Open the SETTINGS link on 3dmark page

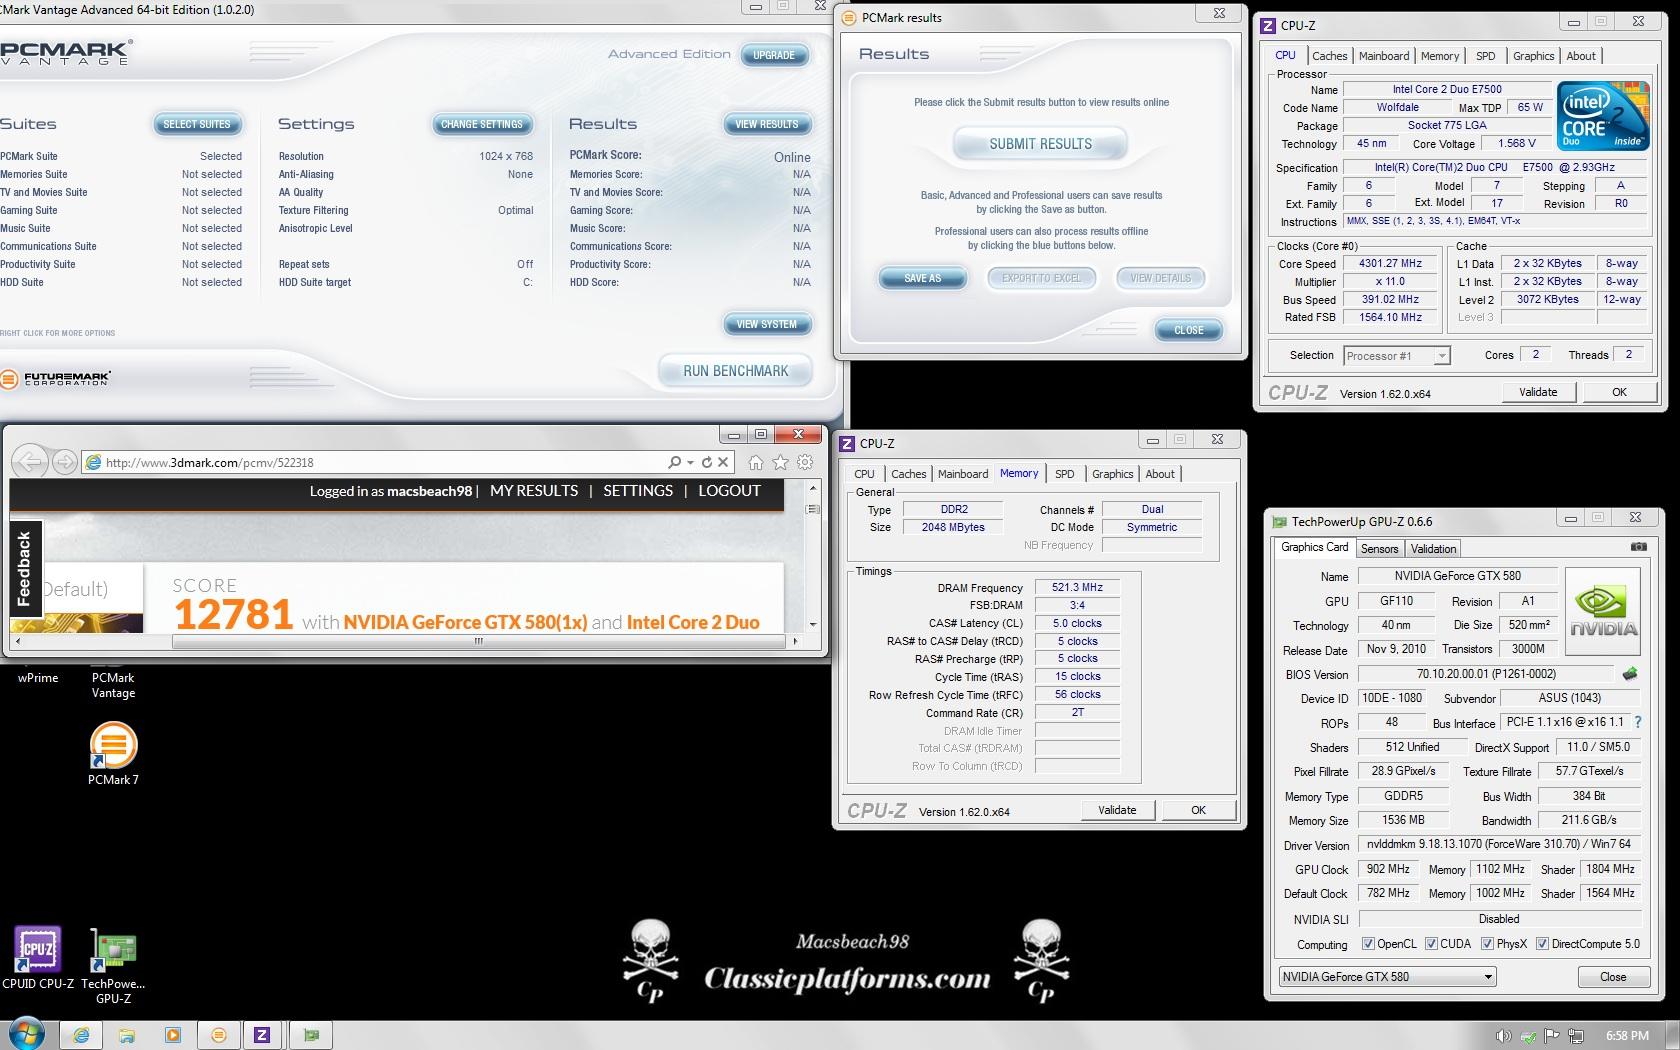638,491
